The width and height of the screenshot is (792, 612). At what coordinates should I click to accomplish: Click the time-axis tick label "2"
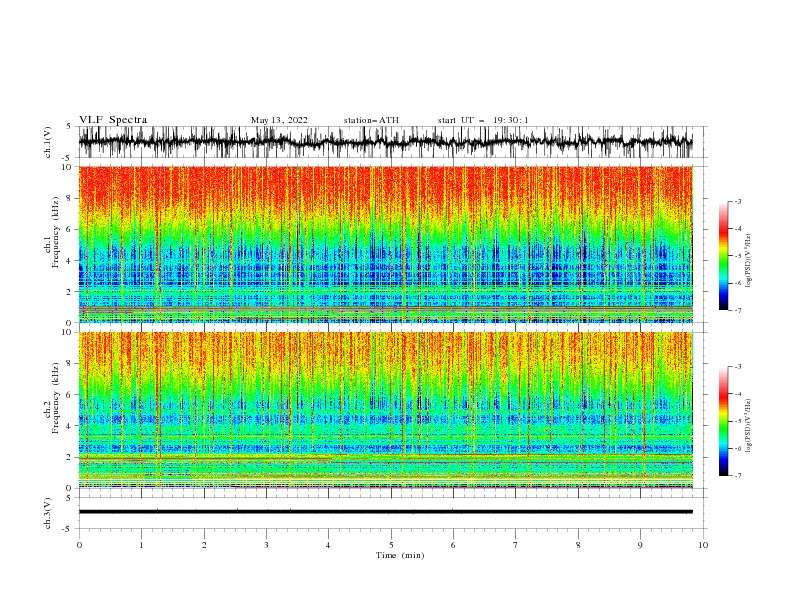pyautogui.click(x=204, y=545)
